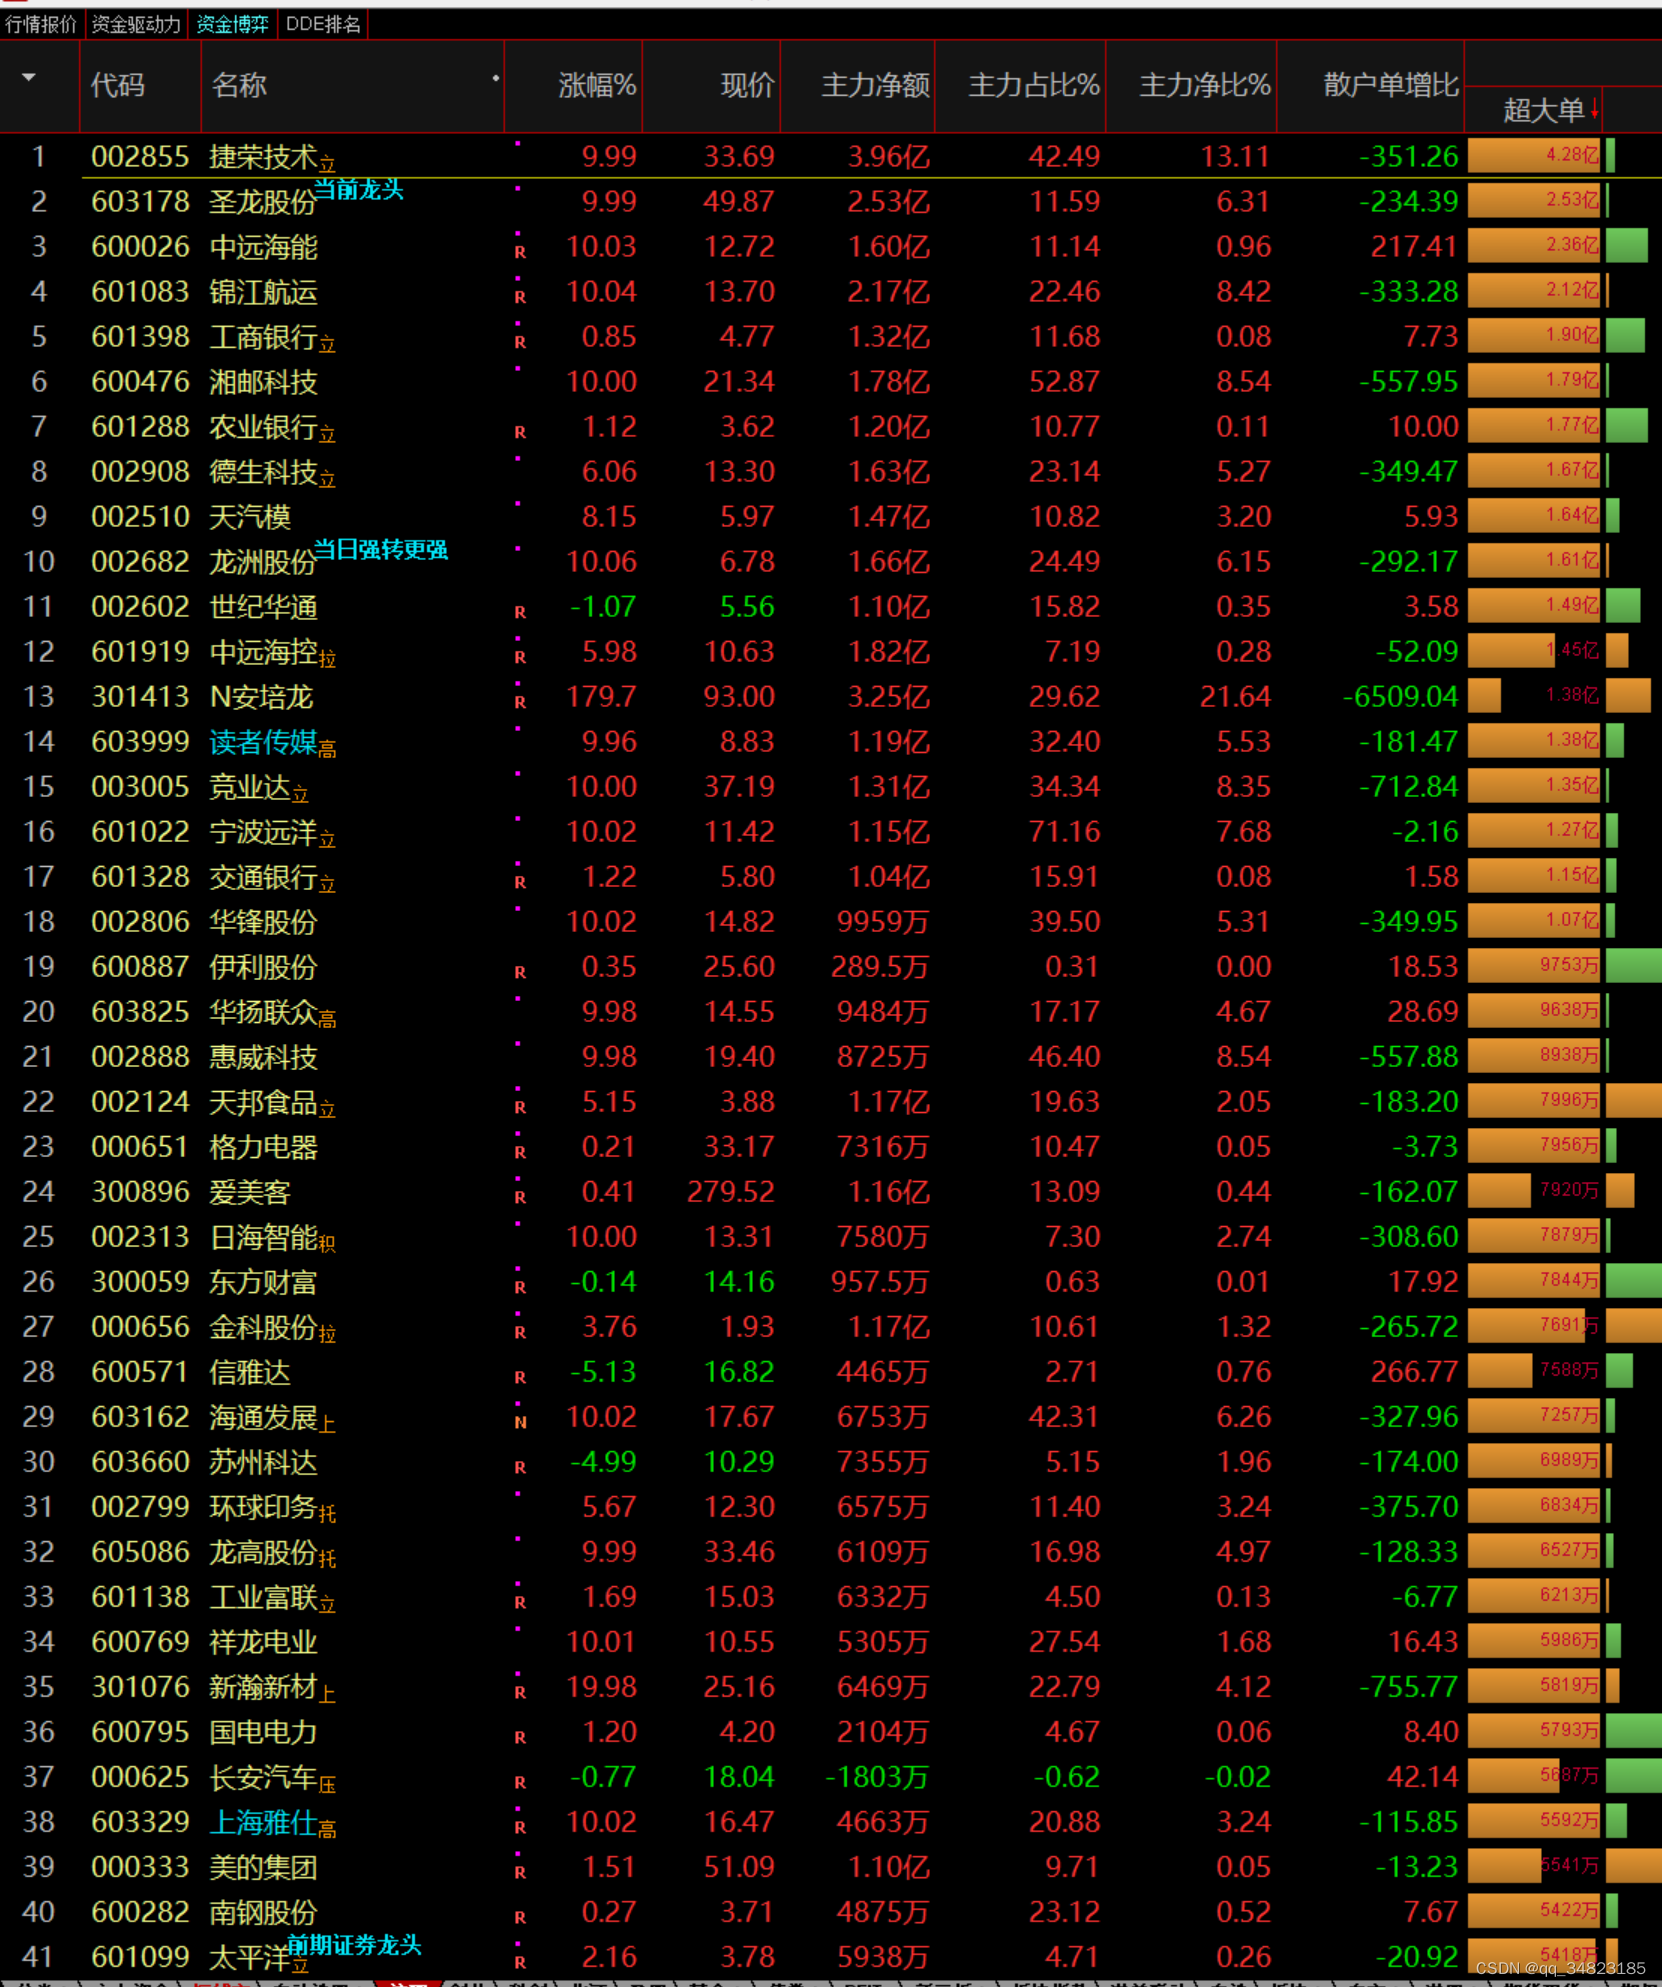This screenshot has height=1987, width=1662.
Task: Click the N marker in 海通发展 row
Action: point(520,1422)
